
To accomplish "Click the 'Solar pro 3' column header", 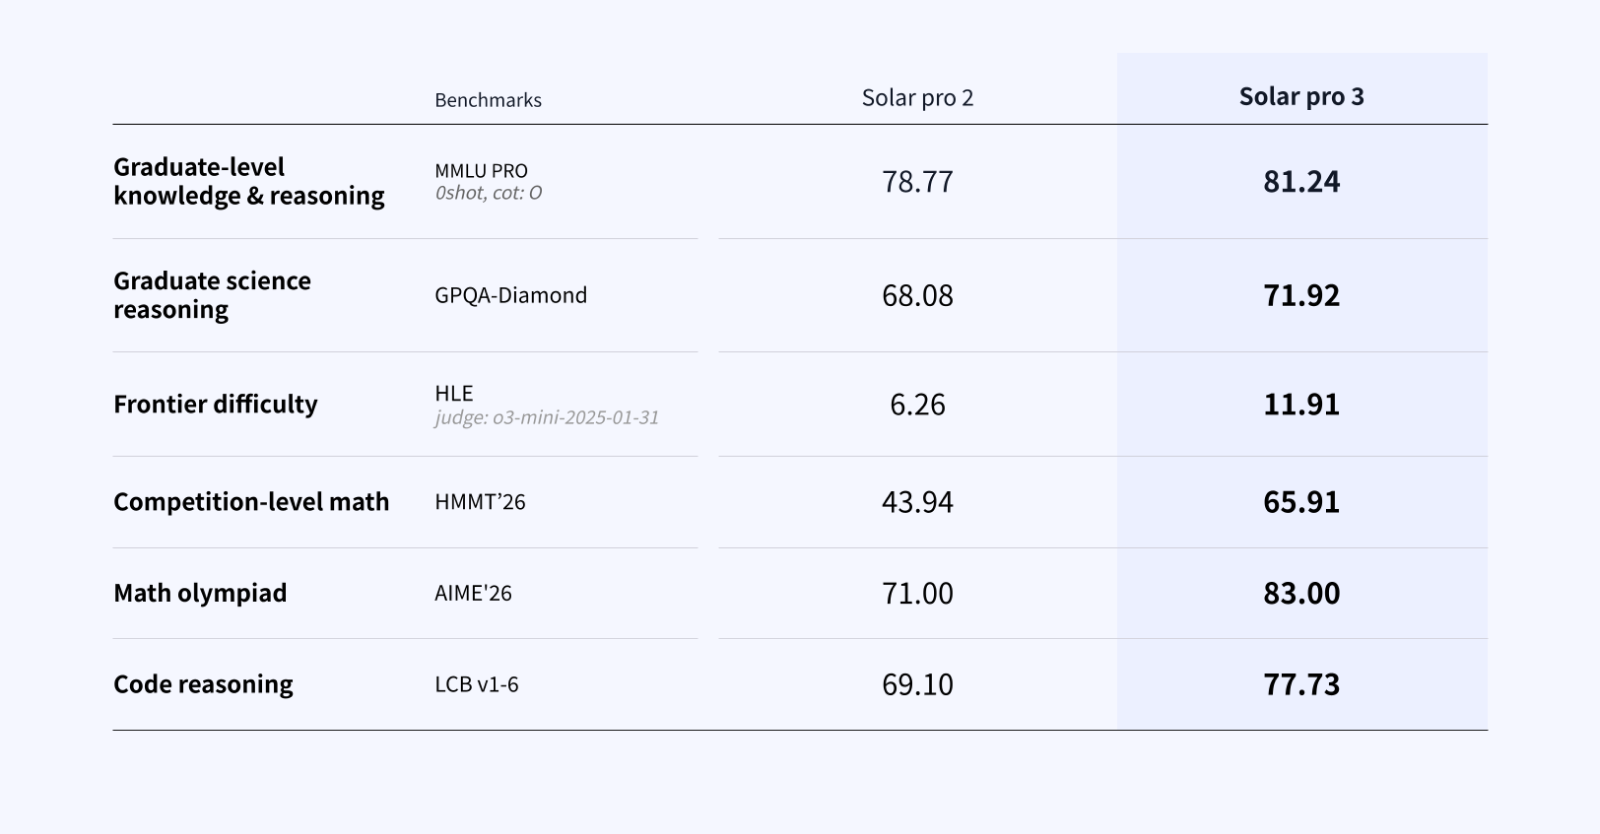I will [1301, 97].
